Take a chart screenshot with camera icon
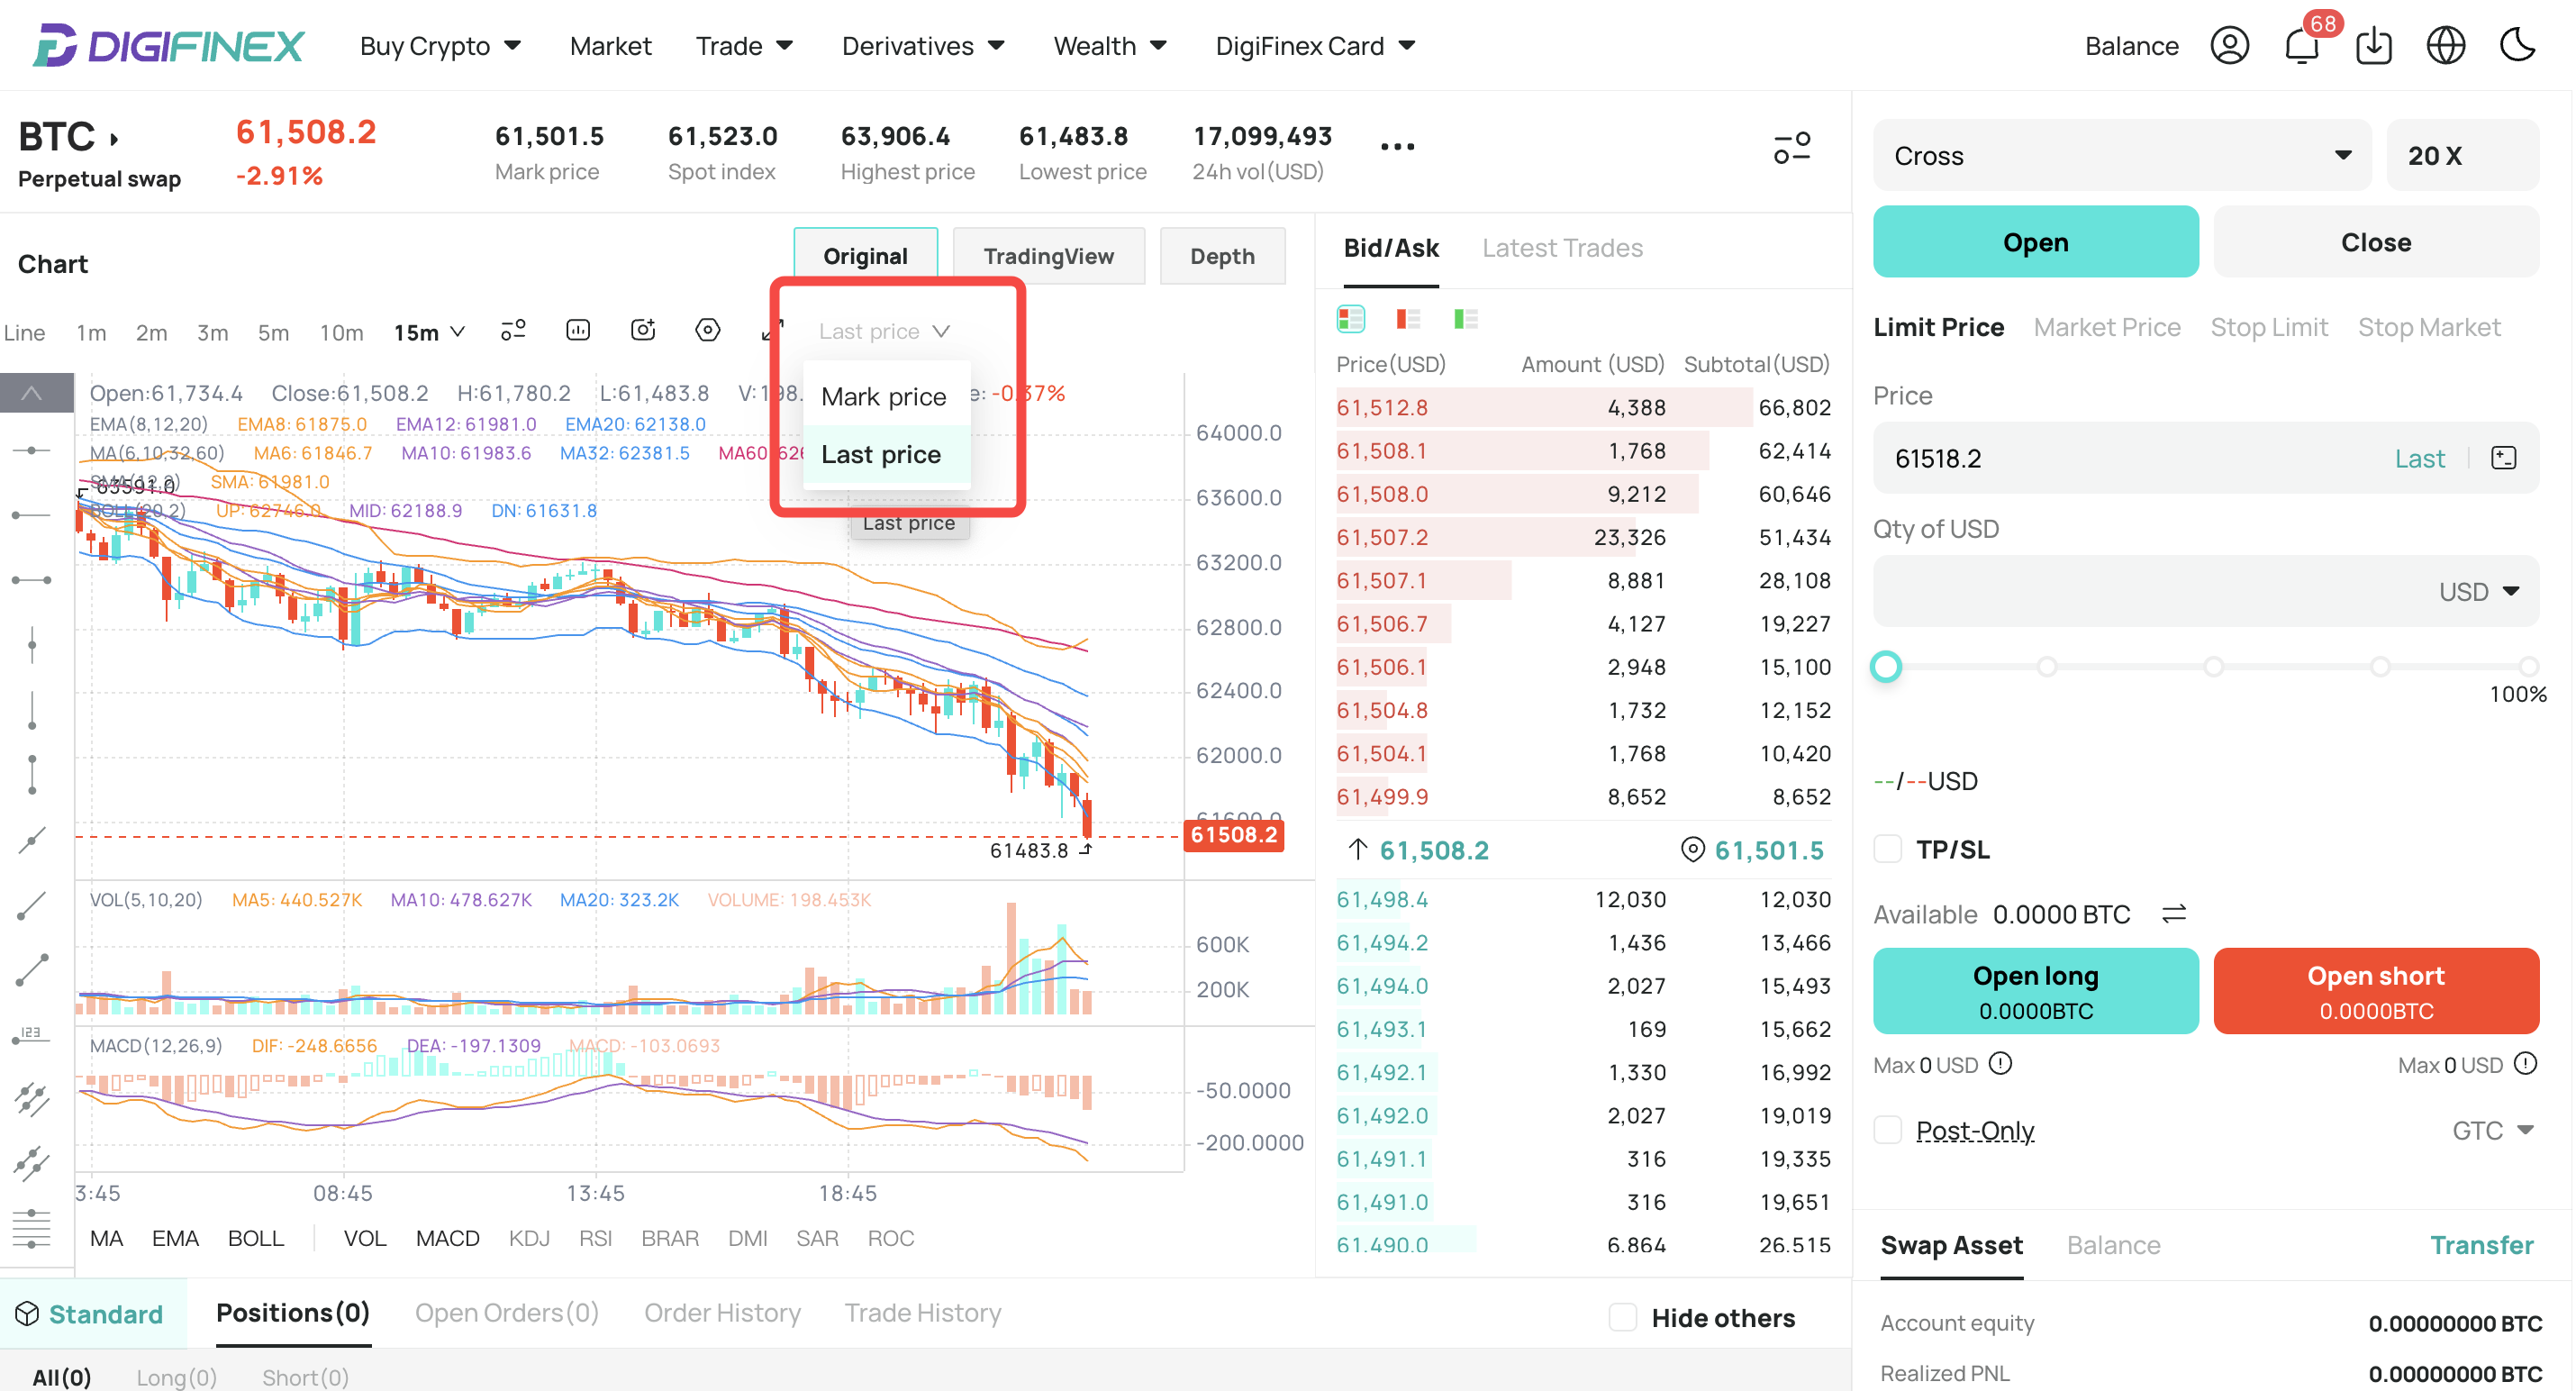 (643, 331)
